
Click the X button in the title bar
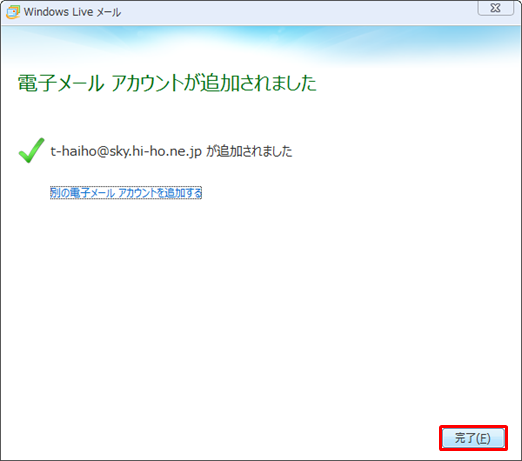click(496, 8)
